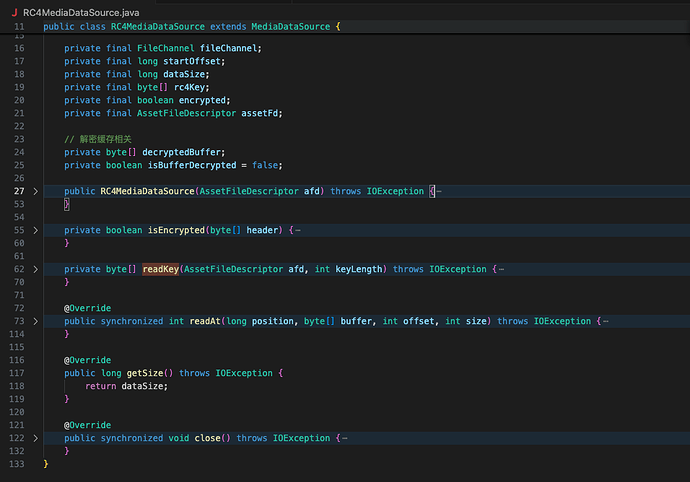Unfold the isEncrypted method using gutter arrow
690x482 pixels.
[36, 230]
